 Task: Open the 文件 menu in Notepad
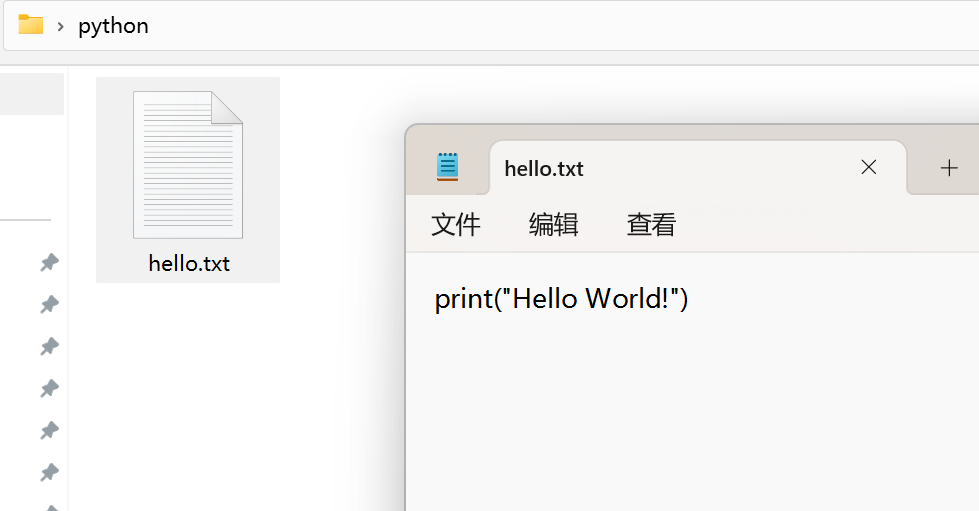456,224
